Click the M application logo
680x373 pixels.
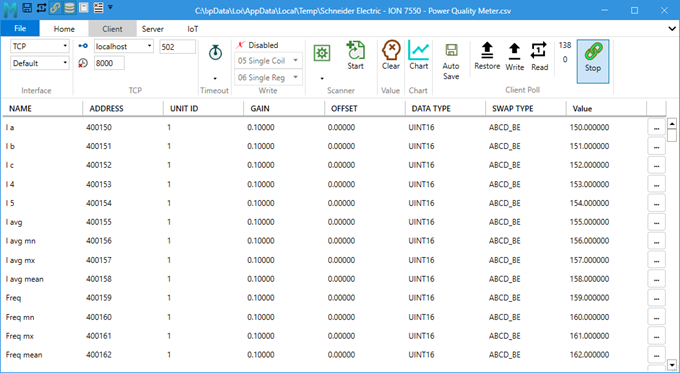[x=10, y=9]
